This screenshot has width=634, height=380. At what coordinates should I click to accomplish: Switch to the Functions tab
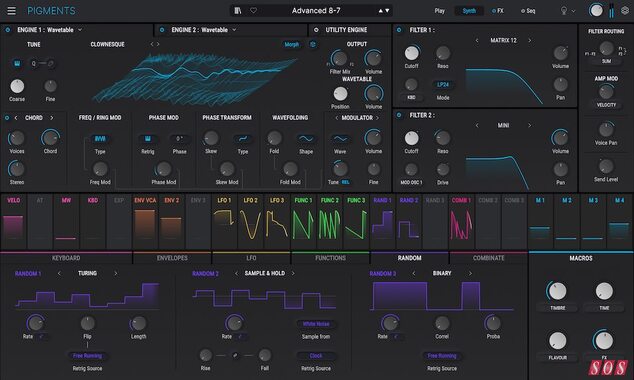pyautogui.click(x=330, y=258)
